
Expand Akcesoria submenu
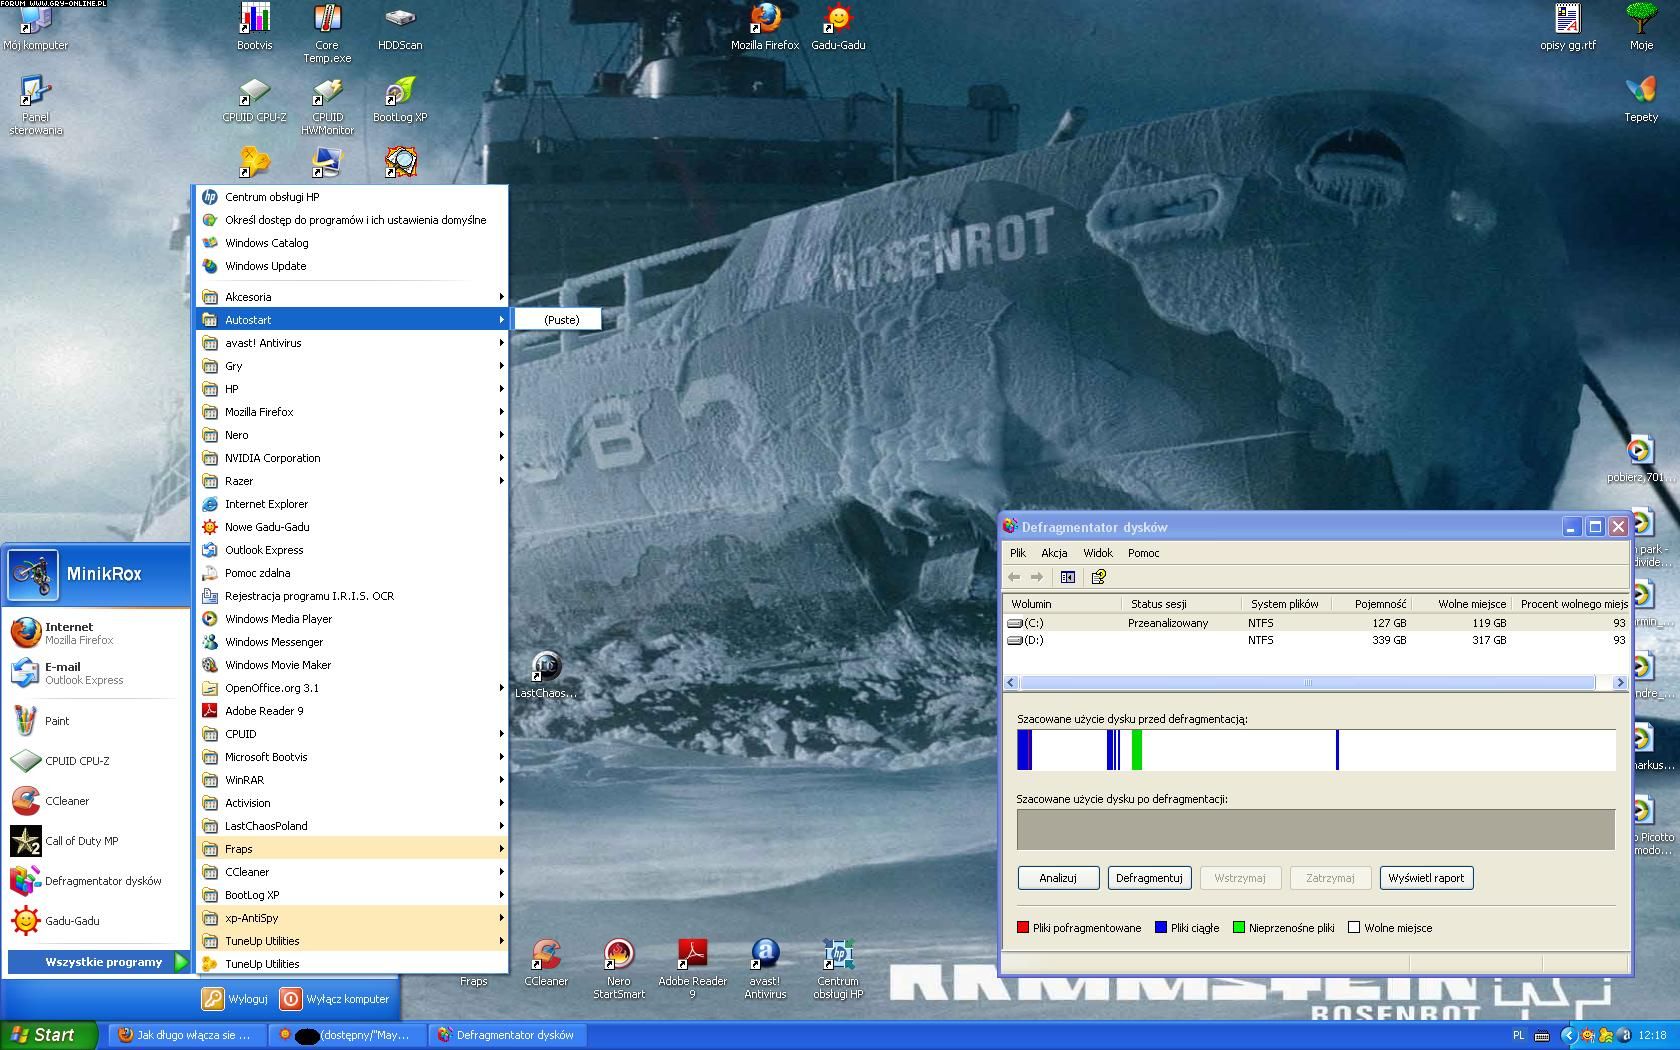pyautogui.click(x=353, y=297)
